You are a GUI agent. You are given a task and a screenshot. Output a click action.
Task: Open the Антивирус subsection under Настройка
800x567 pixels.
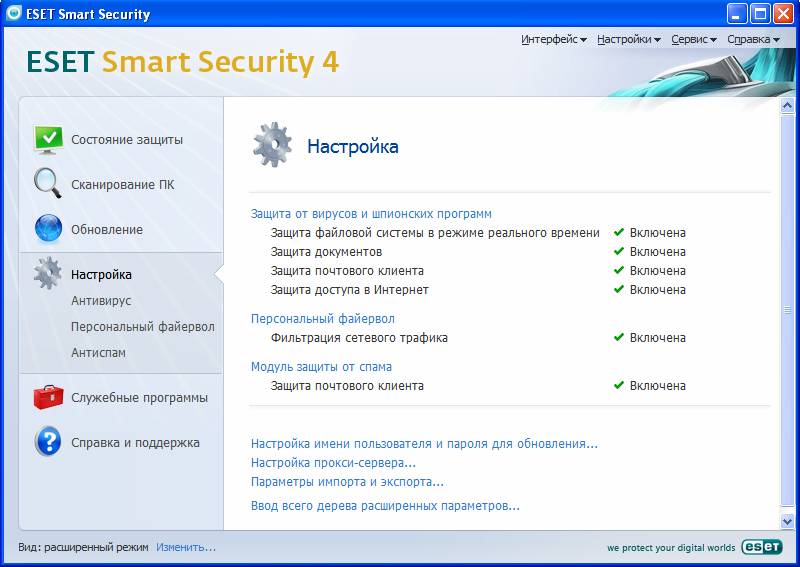(x=101, y=301)
